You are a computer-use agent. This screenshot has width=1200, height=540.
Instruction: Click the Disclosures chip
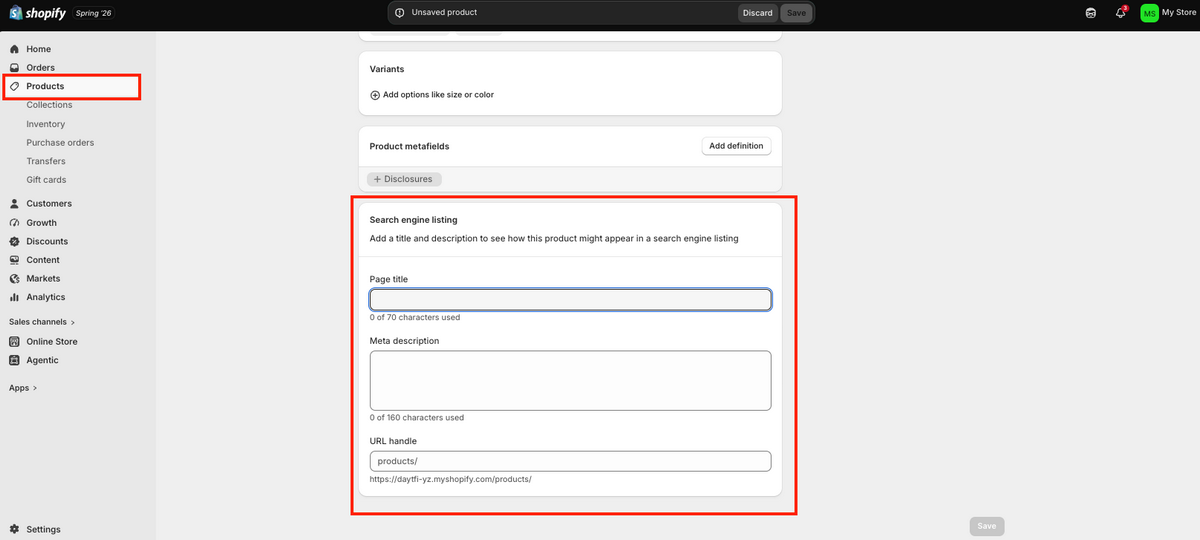click(404, 179)
